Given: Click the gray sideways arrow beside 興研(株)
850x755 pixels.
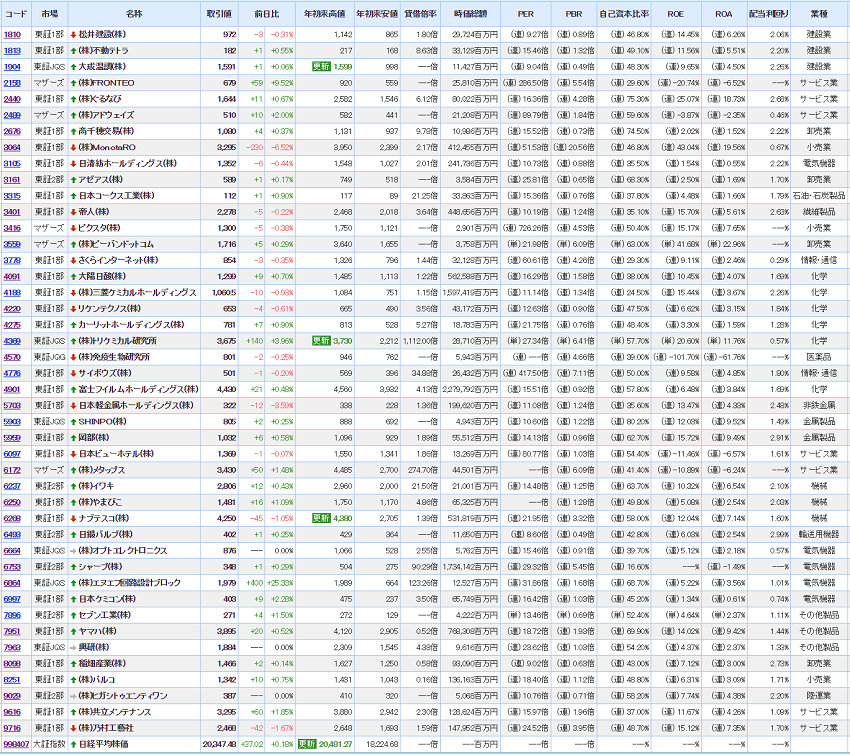Looking at the screenshot, I should pos(73,647).
